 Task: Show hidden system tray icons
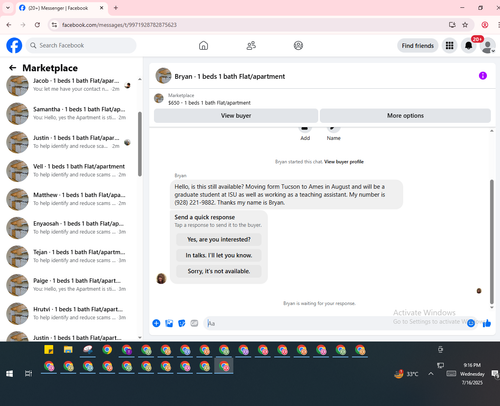click(431, 374)
